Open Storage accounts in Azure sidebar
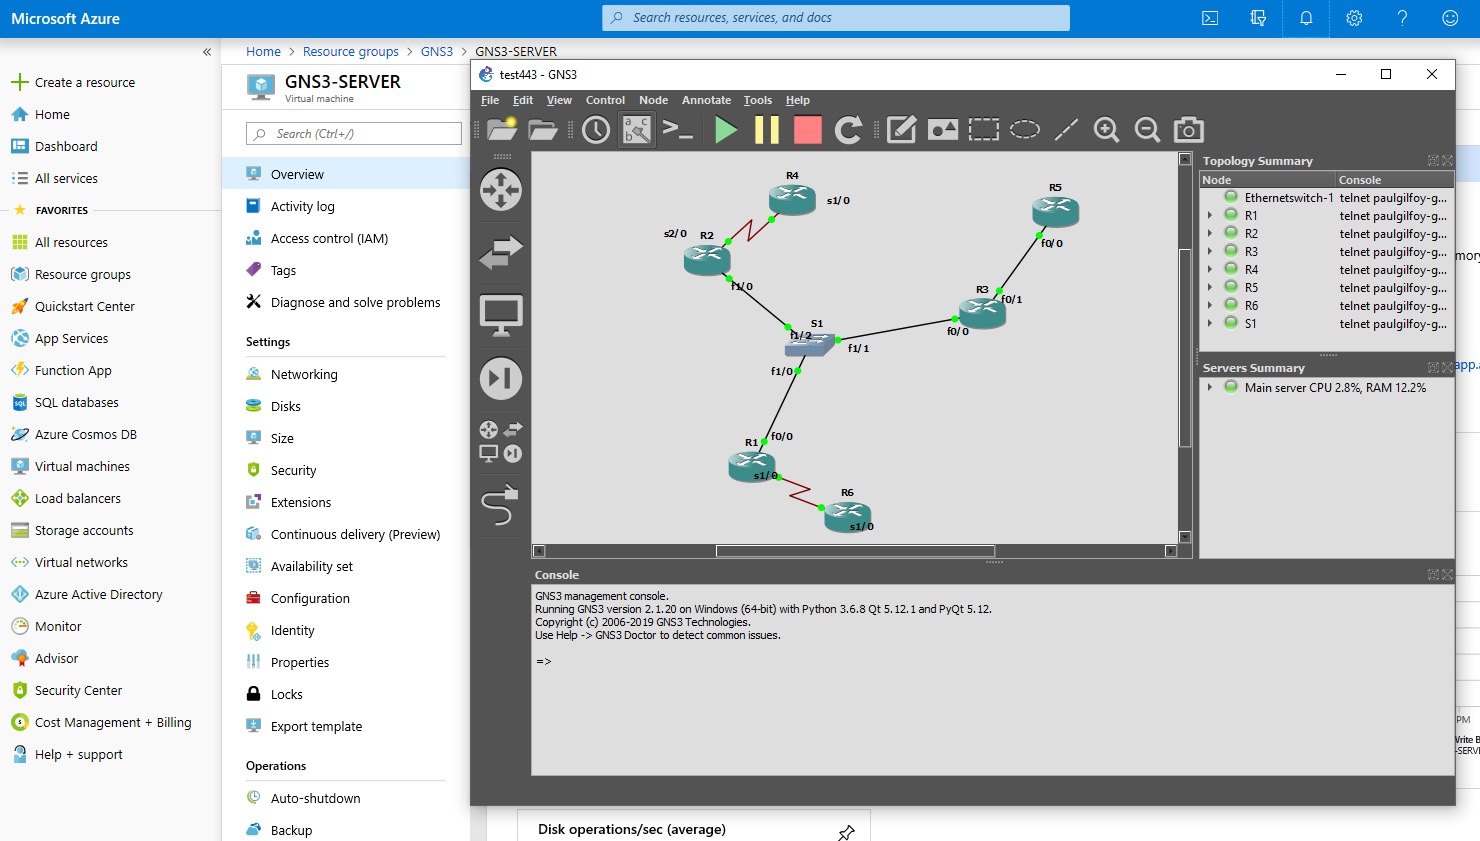Image resolution: width=1480 pixels, height=841 pixels. tap(84, 530)
